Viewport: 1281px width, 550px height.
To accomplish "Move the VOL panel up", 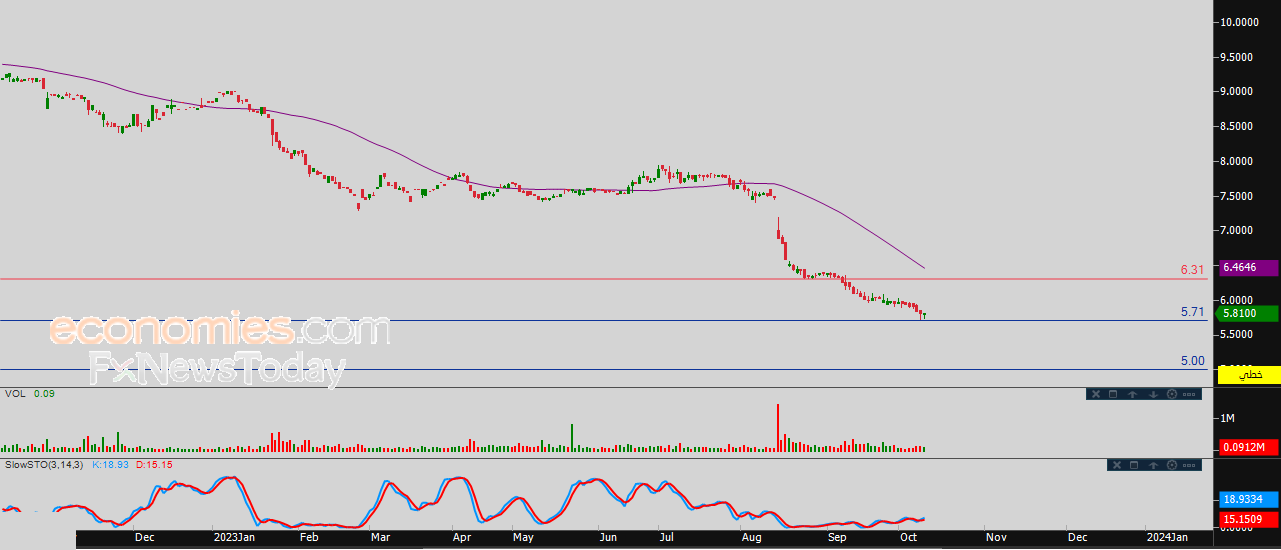I will [x=1133, y=394].
